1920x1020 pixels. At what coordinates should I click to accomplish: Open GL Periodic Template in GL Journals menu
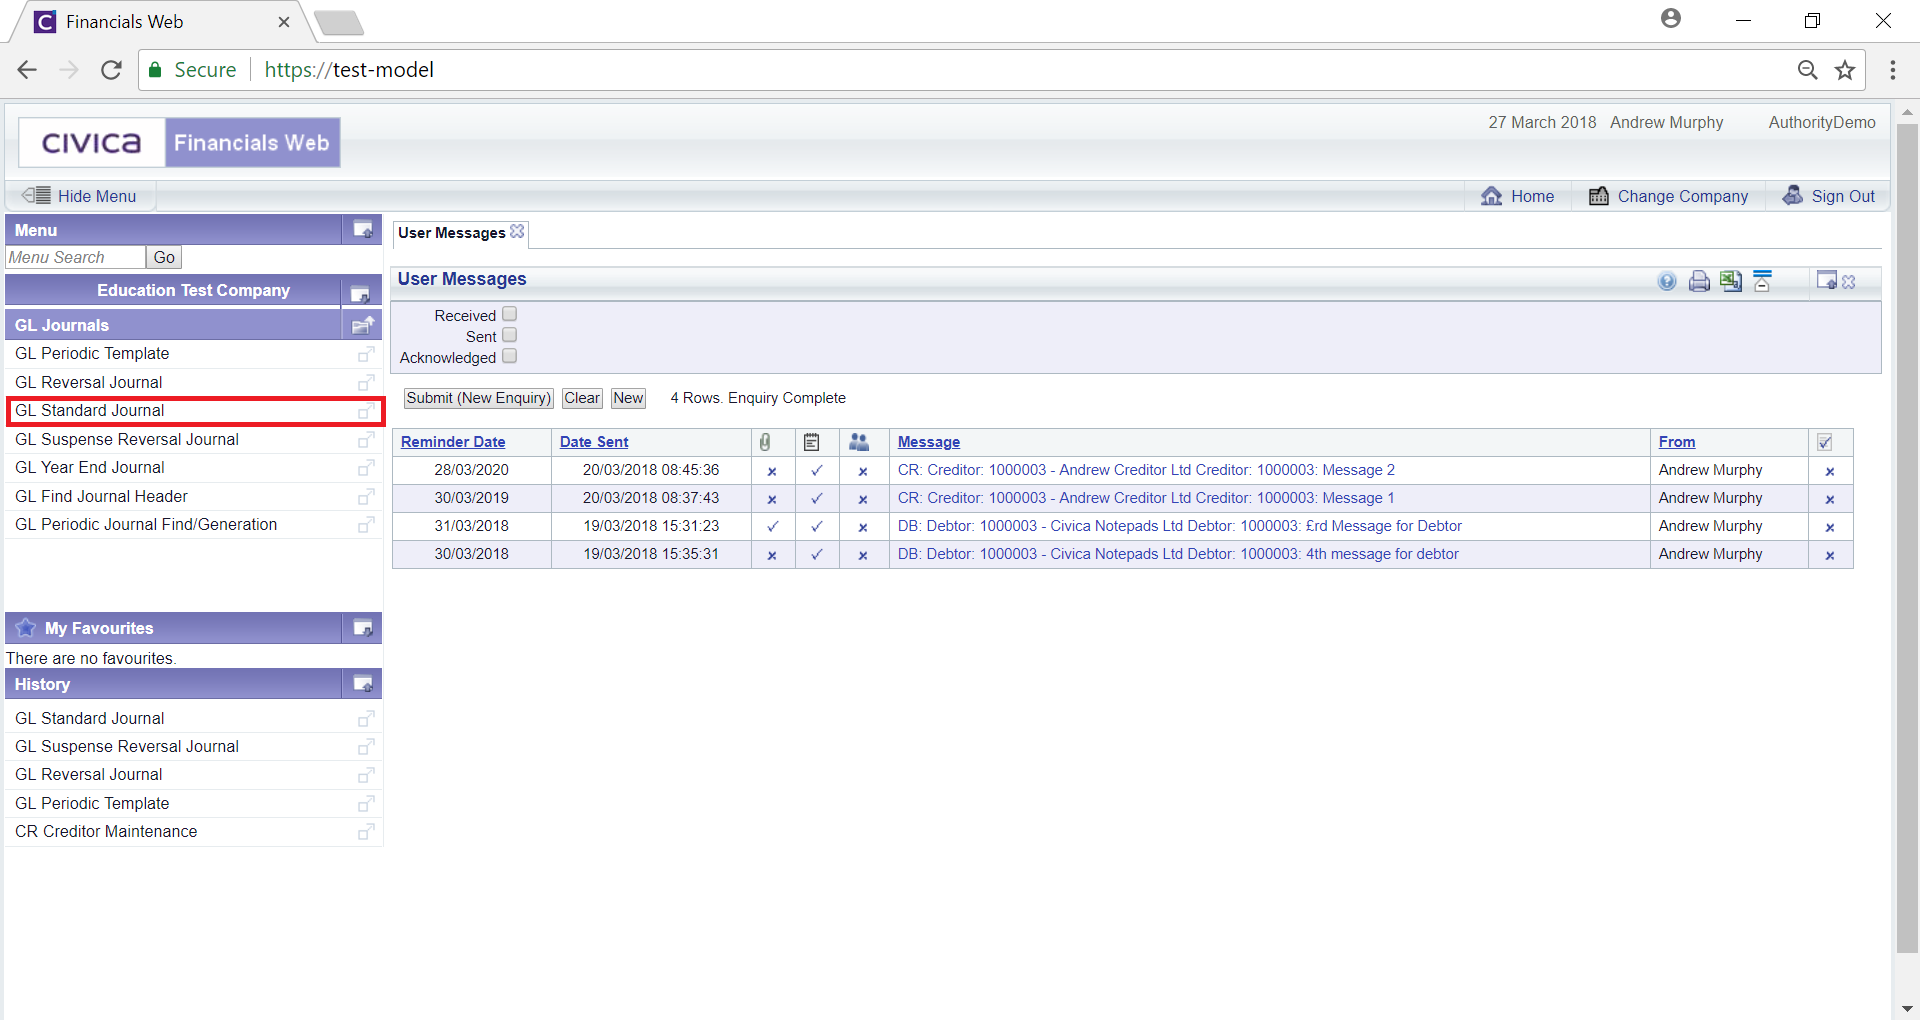coord(92,353)
